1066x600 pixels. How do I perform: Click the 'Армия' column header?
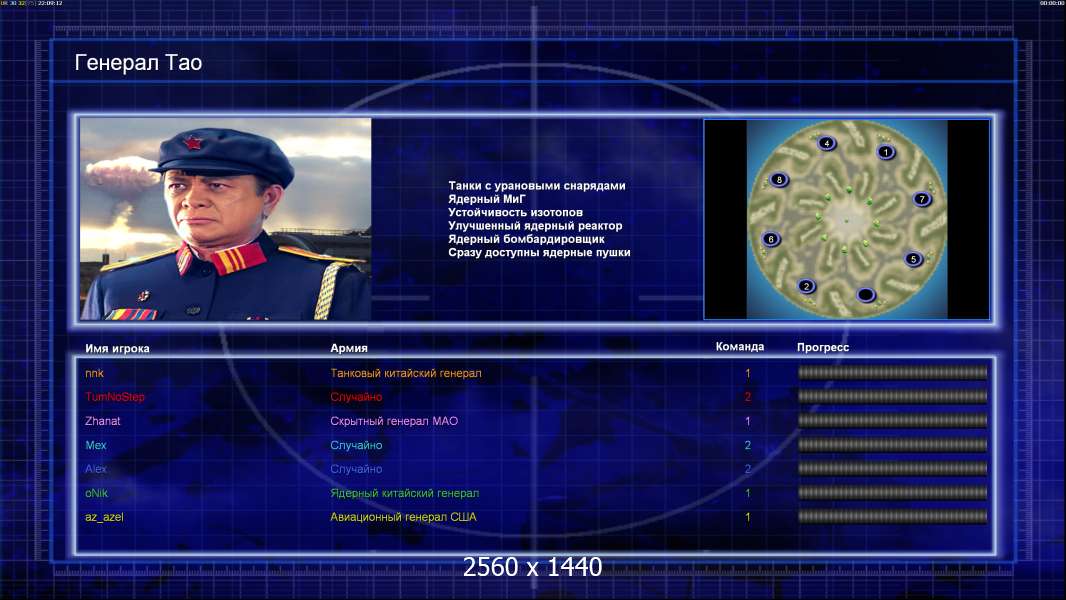349,348
